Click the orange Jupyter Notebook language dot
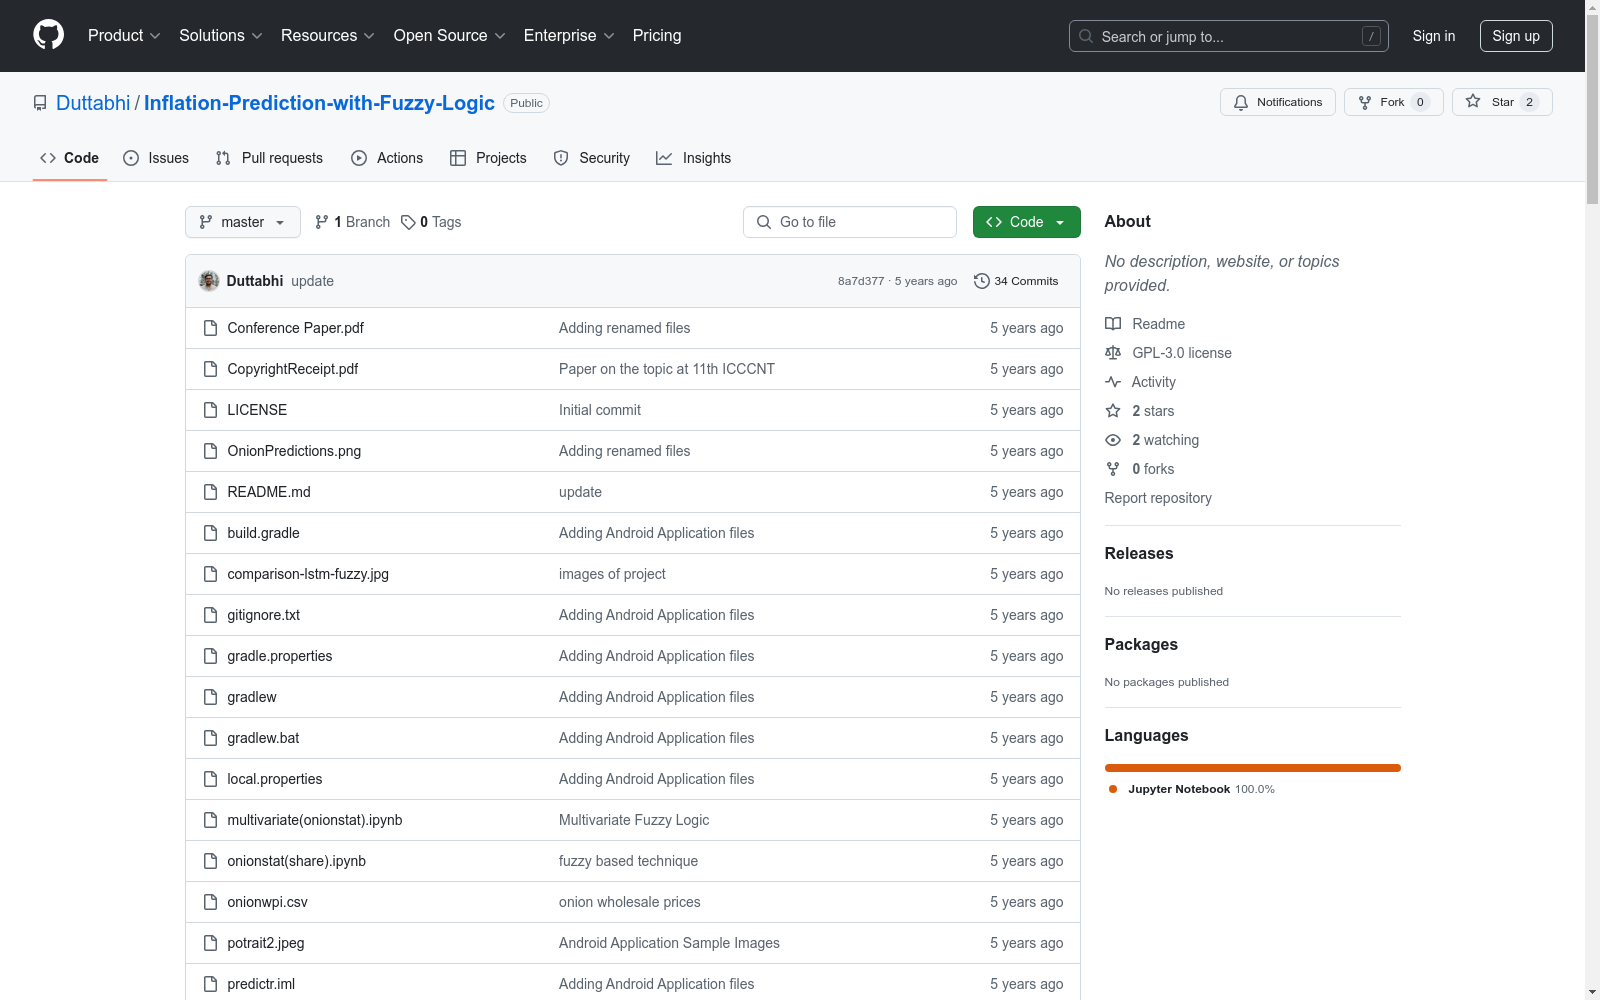This screenshot has height=1000, width=1600. [x=1113, y=789]
